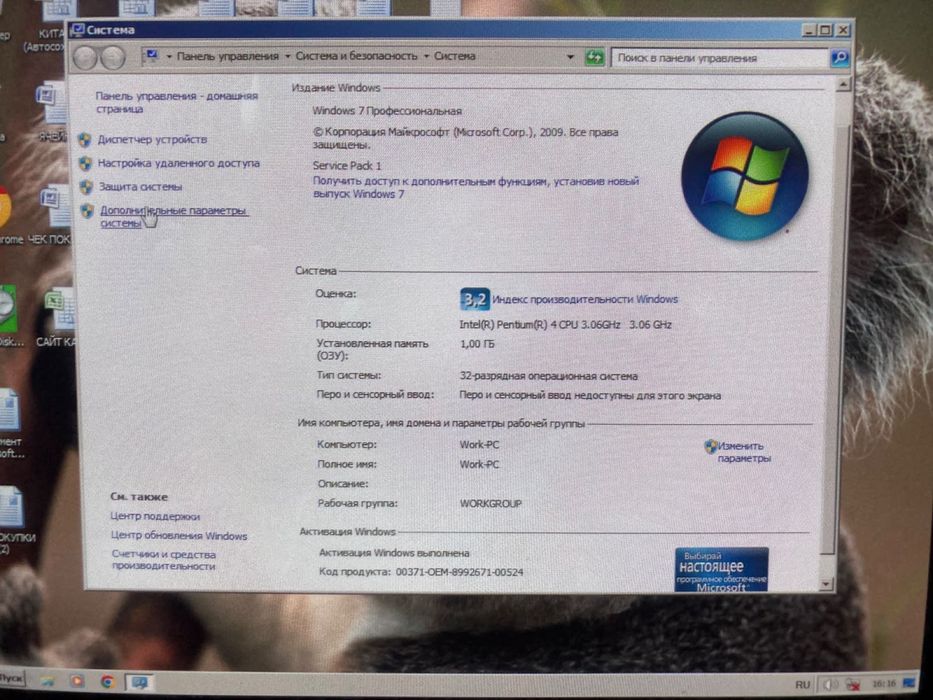The height and width of the screenshot is (700, 933).
Task: Click the show desktop button at taskbar end
Action: [909, 683]
